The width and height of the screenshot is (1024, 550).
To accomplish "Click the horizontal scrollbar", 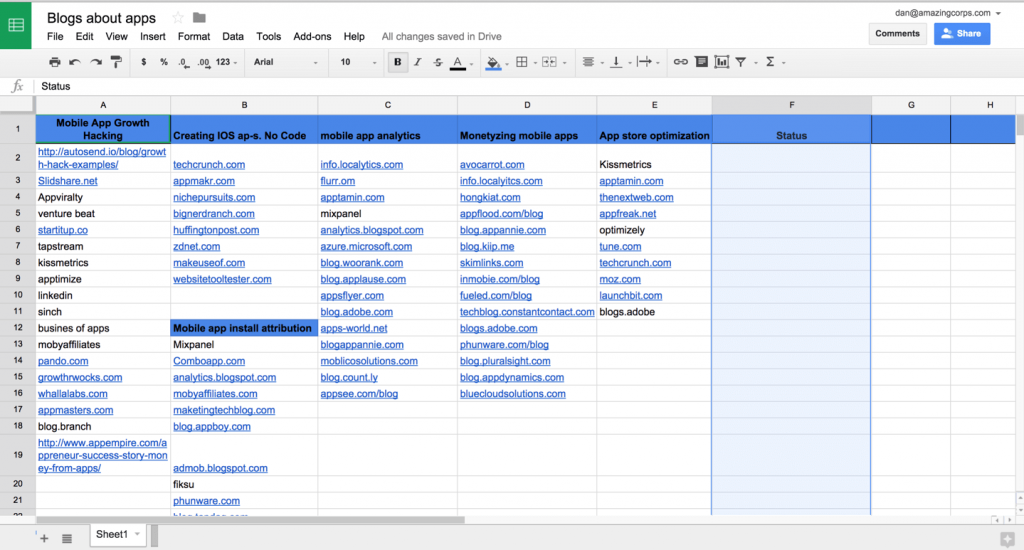I will coord(250,520).
